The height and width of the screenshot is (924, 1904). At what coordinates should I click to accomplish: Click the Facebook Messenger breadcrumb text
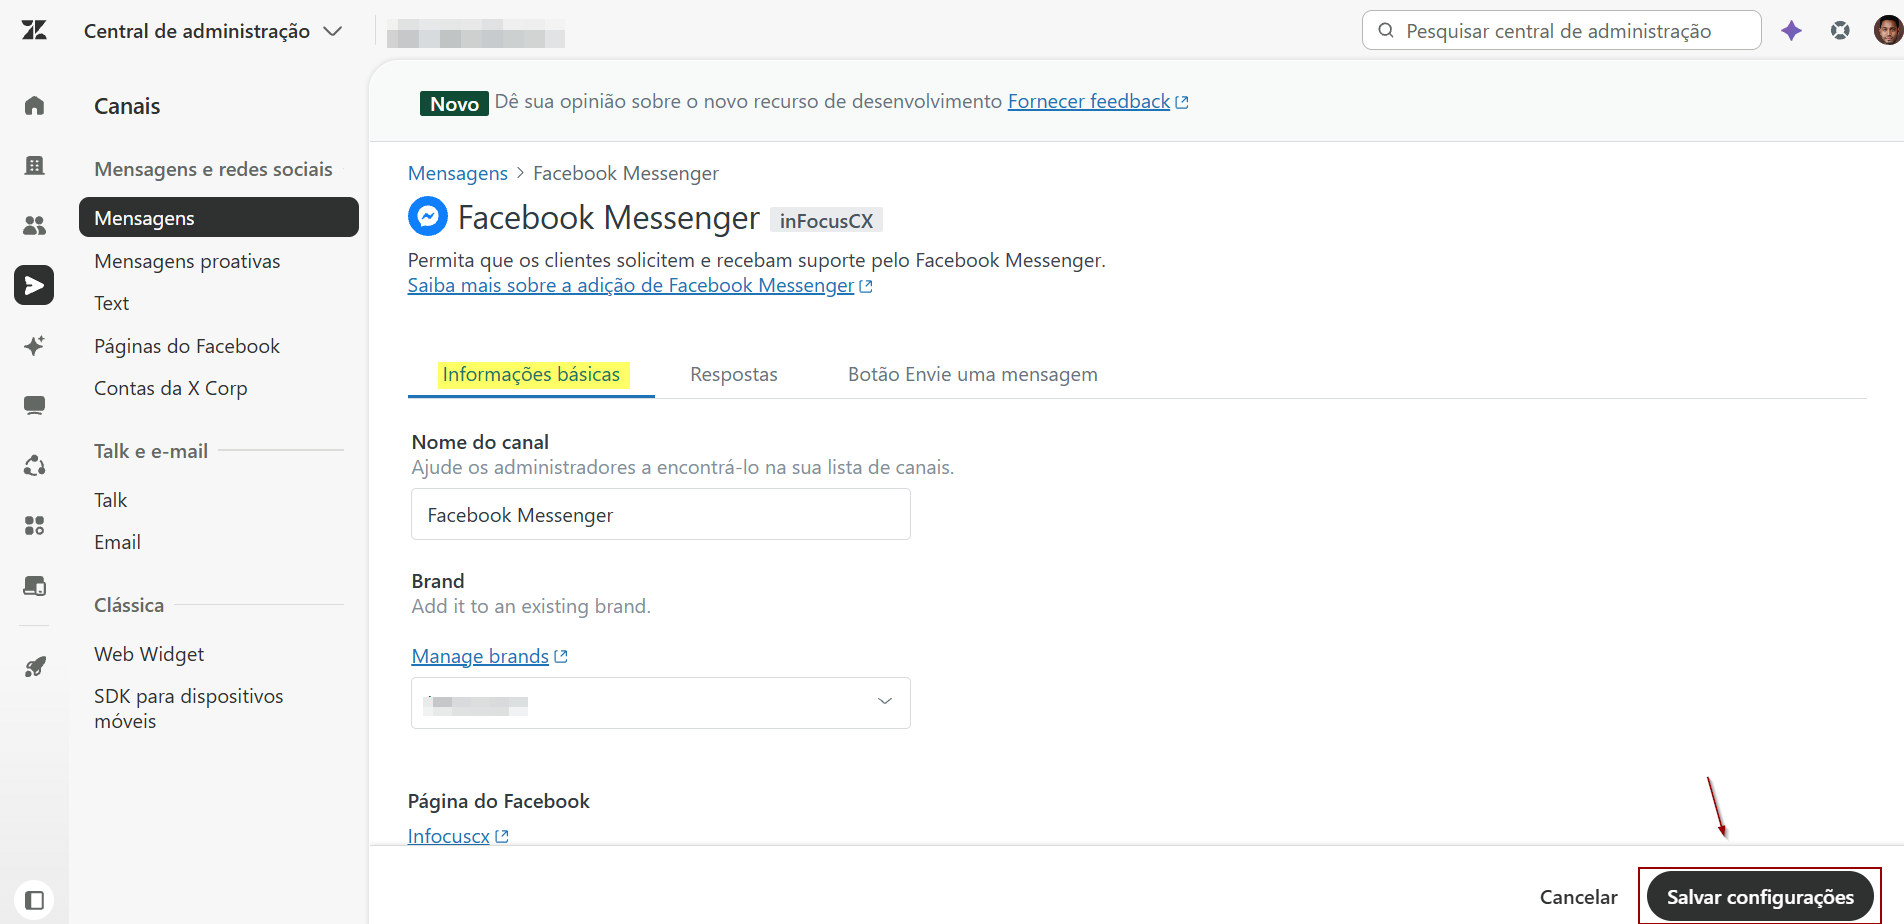point(626,173)
